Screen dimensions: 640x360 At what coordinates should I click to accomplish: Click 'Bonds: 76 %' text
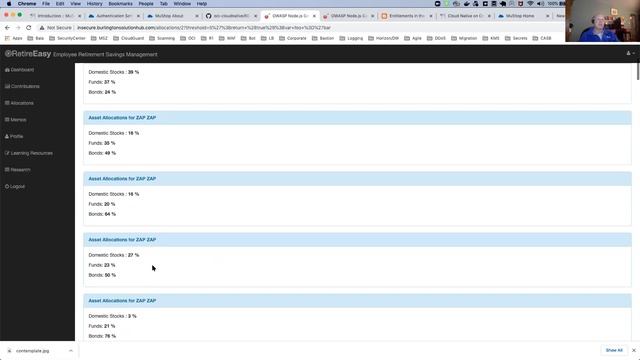point(102,336)
